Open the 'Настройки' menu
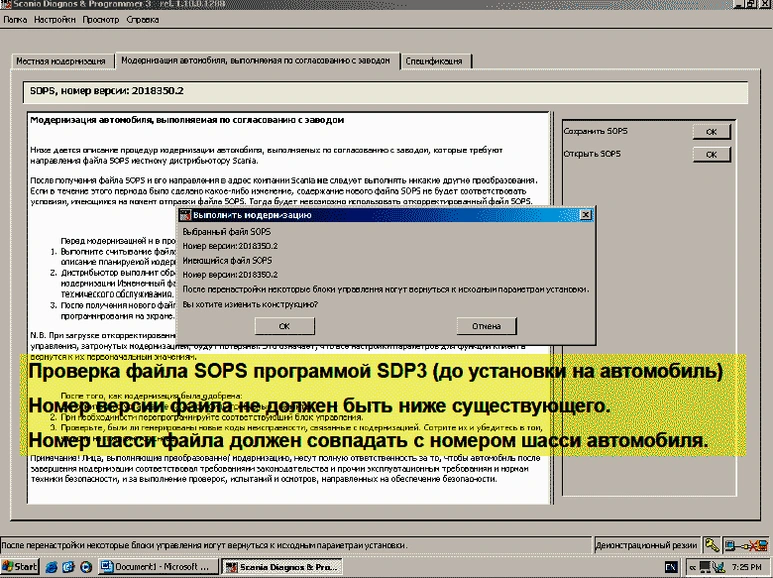 [52, 19]
